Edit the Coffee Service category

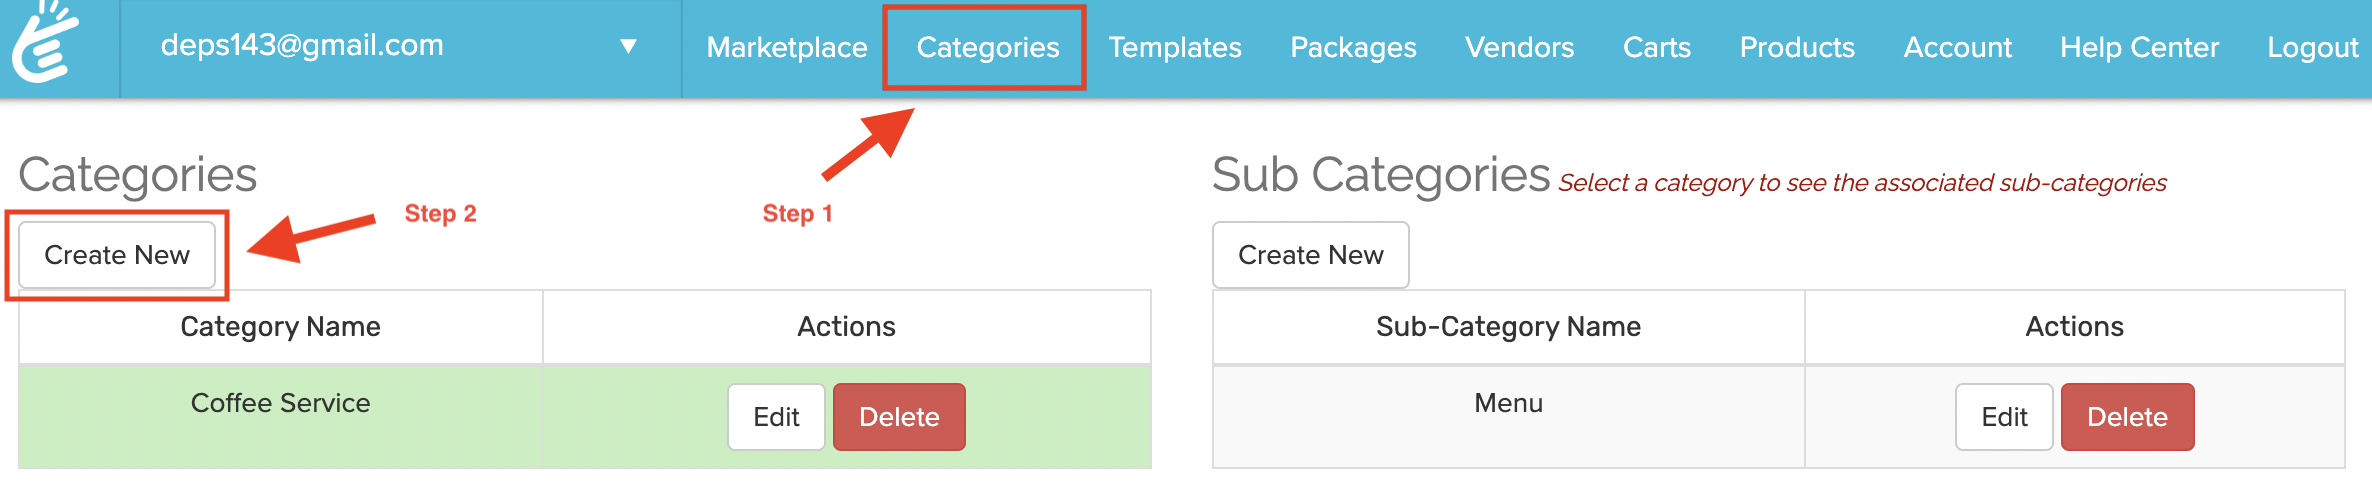pos(776,417)
